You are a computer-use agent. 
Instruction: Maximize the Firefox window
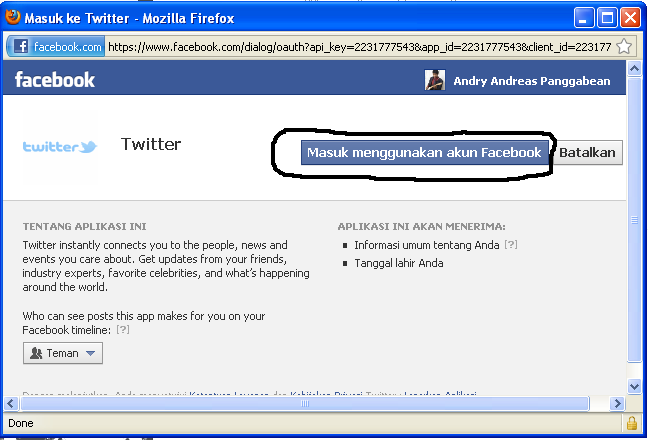(607, 18)
